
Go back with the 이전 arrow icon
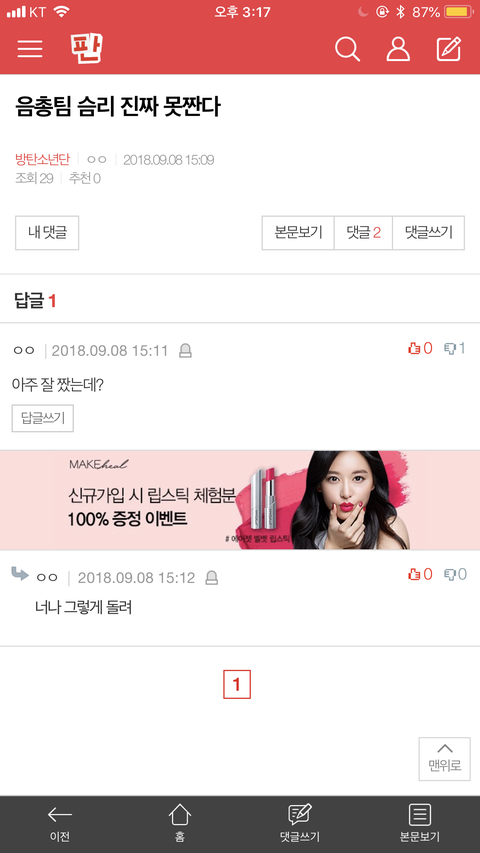[60, 814]
